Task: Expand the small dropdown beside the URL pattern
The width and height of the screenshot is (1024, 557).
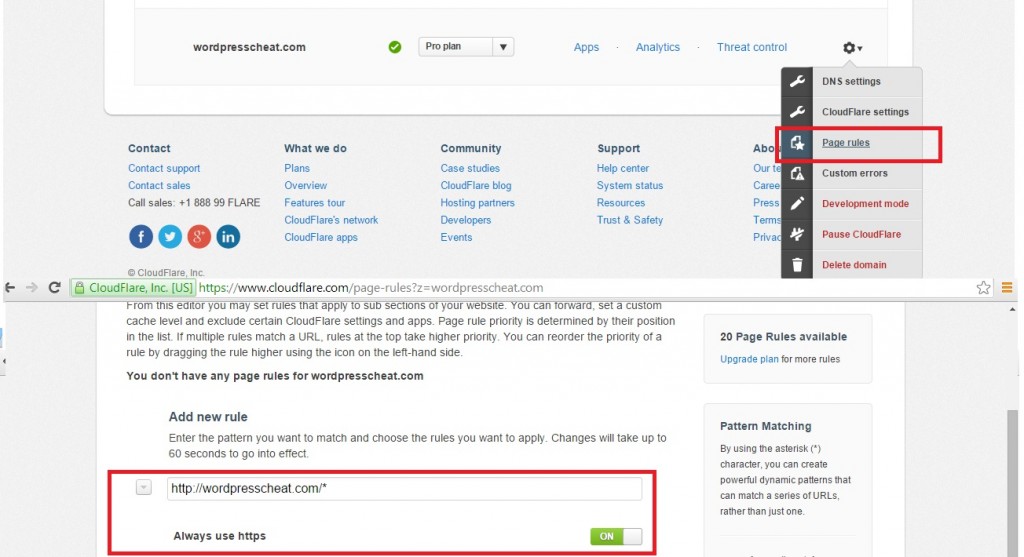Action: click(x=144, y=488)
